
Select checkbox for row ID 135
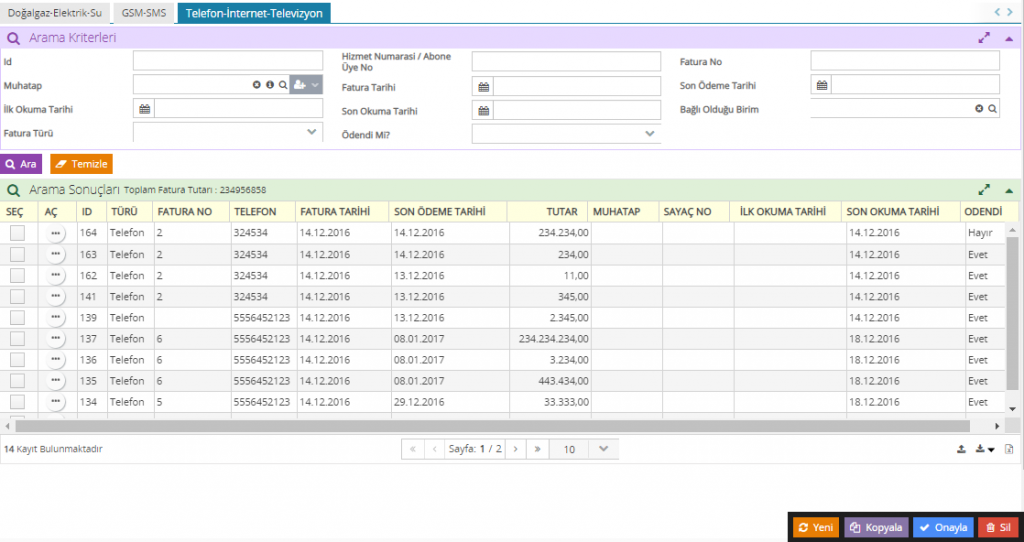[x=17, y=381]
